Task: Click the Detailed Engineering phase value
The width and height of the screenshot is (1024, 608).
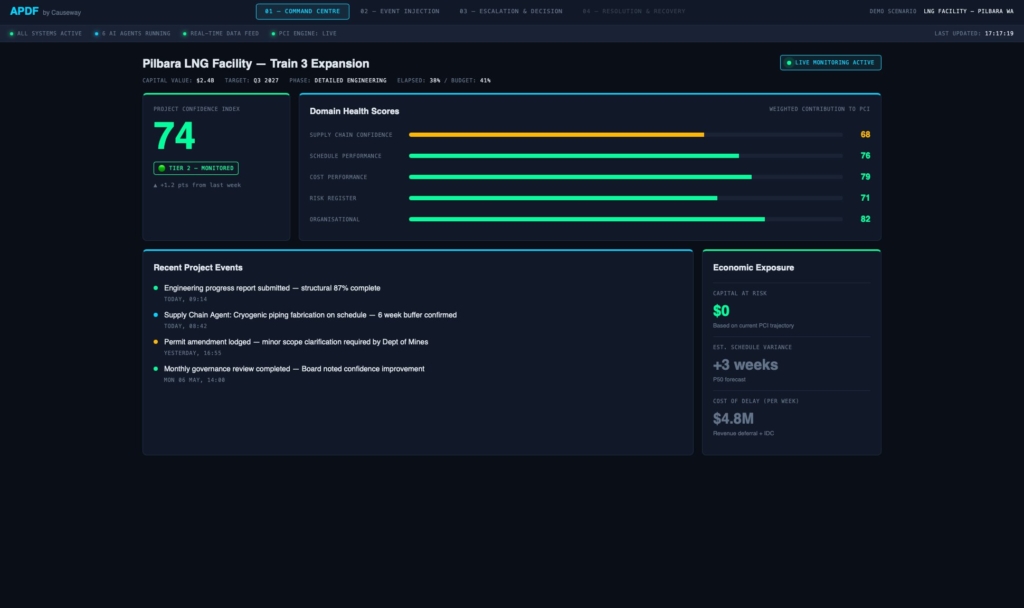Action: pyautogui.click(x=350, y=80)
